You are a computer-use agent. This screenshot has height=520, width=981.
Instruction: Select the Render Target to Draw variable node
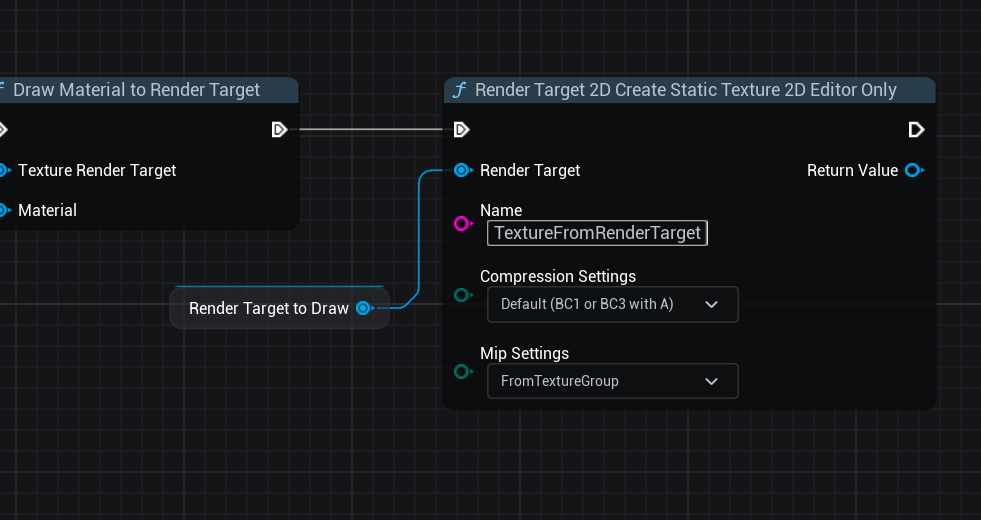click(x=280, y=307)
